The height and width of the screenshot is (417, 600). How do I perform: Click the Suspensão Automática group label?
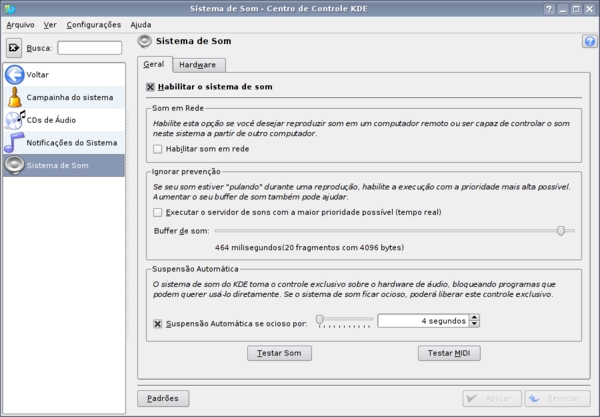tap(195, 269)
